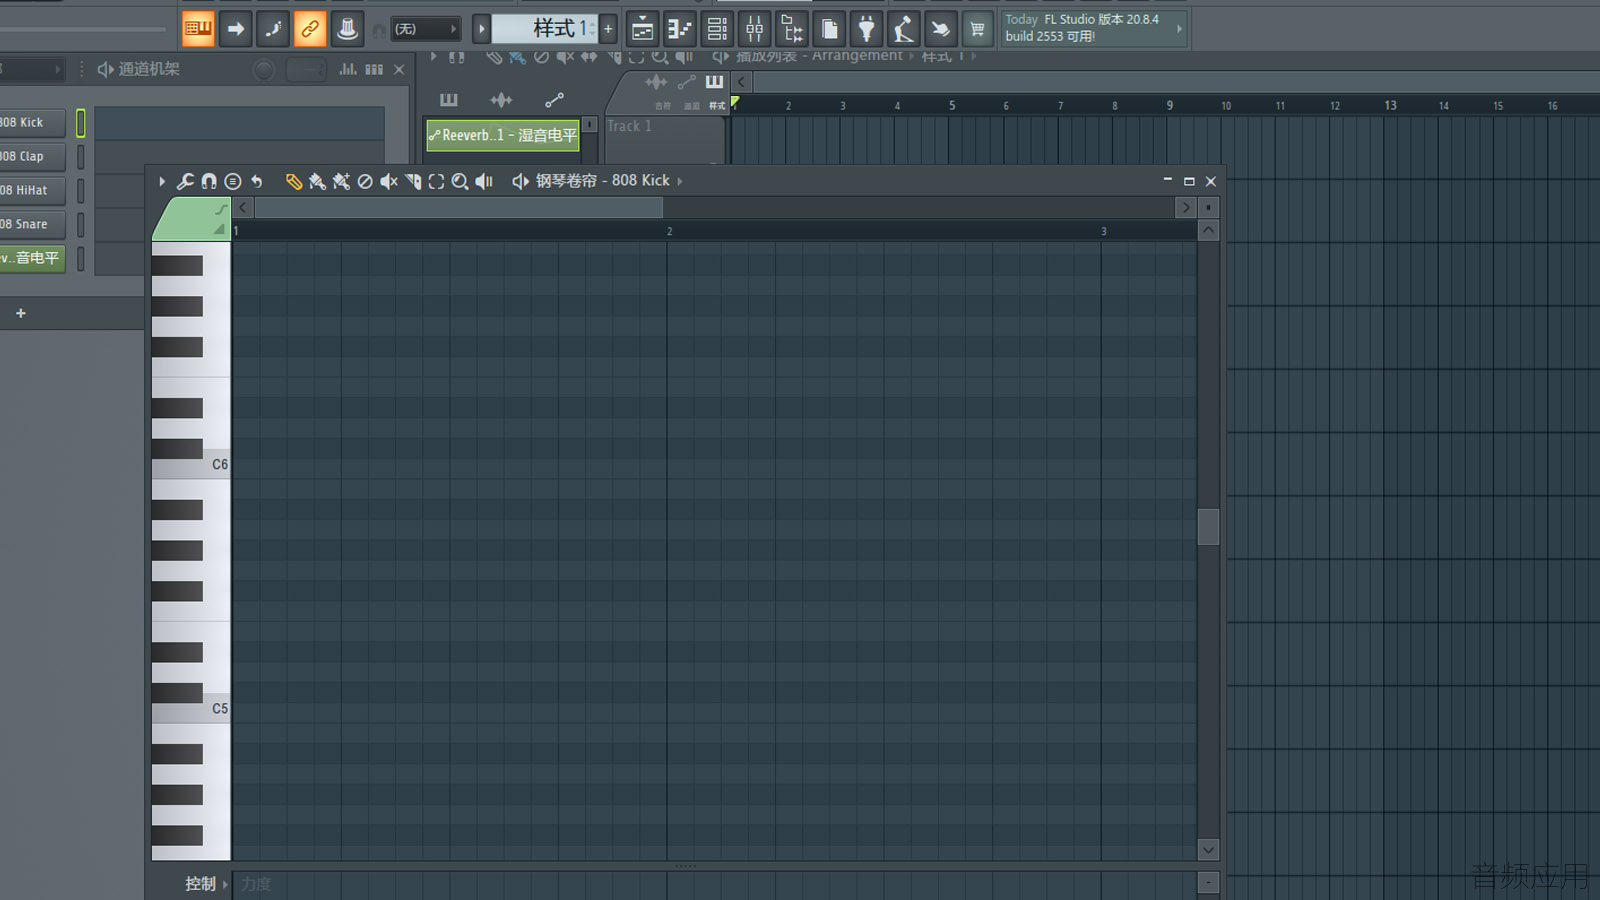
Task: Select the zoom tool in piano roll
Action: [x=460, y=181]
